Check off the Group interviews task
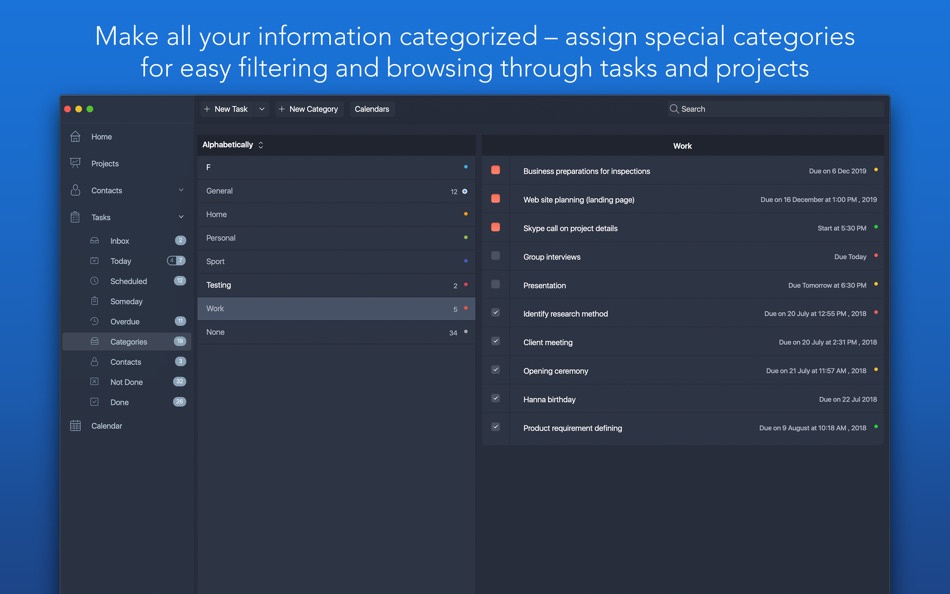Image resolution: width=950 pixels, height=594 pixels. click(x=496, y=257)
